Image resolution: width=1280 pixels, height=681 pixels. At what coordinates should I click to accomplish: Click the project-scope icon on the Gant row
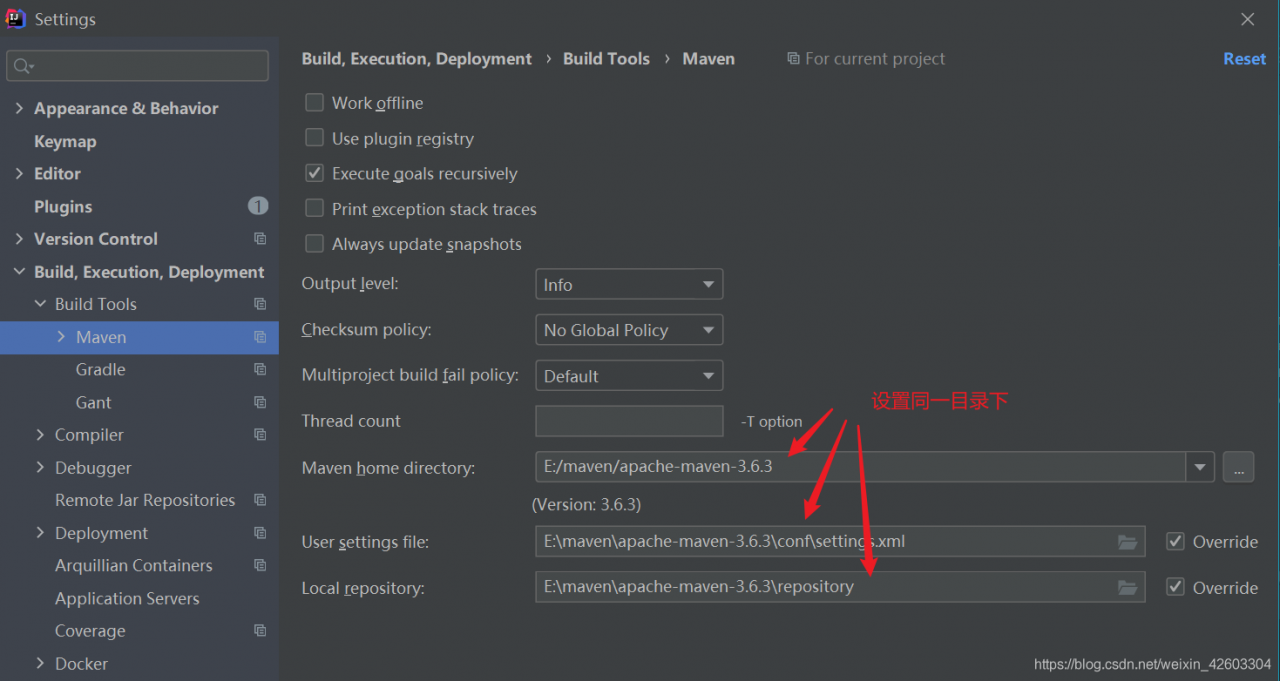260,402
